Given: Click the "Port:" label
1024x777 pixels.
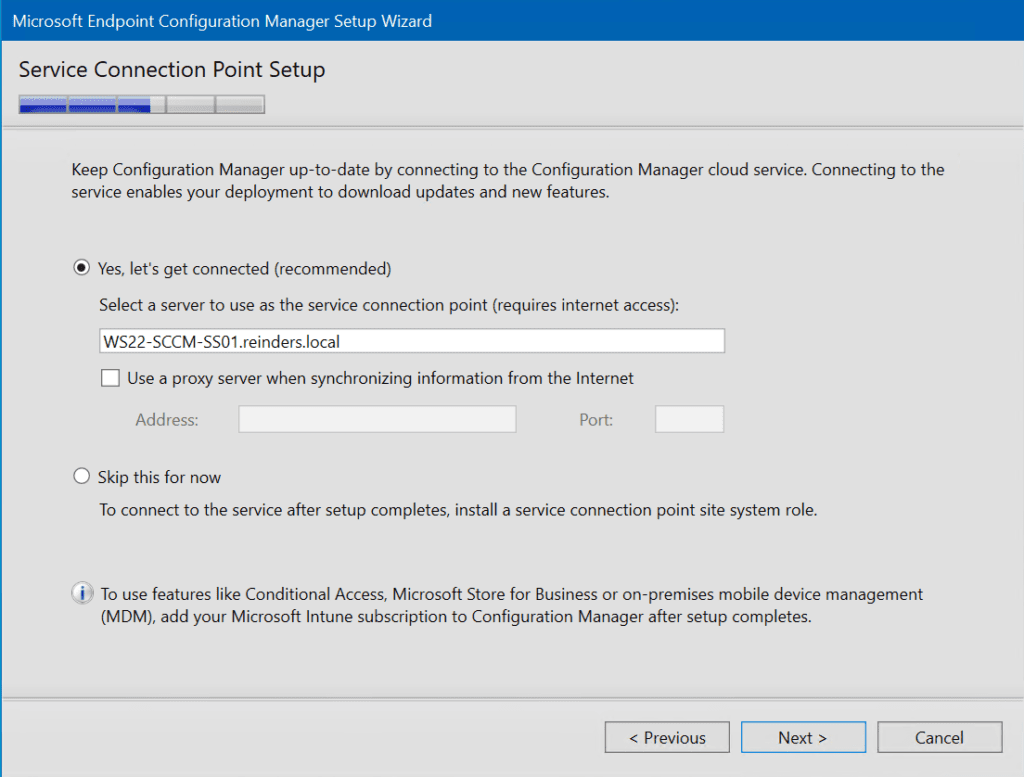Looking at the screenshot, I should (596, 420).
